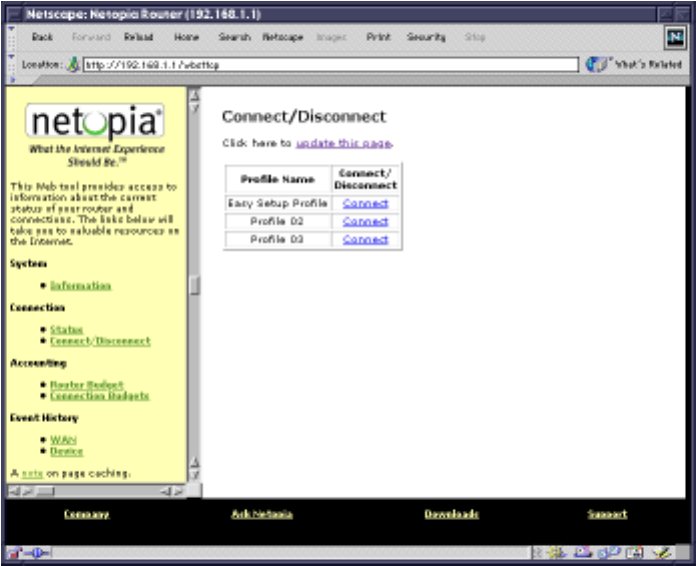
Task: Click the Images toolbar button
Action: tap(331, 37)
